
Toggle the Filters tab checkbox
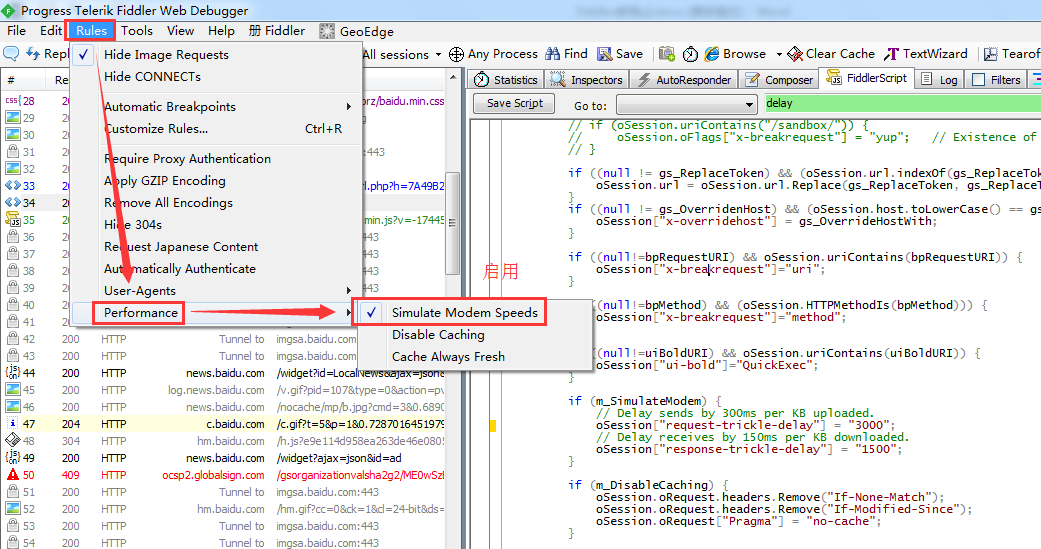[978, 80]
